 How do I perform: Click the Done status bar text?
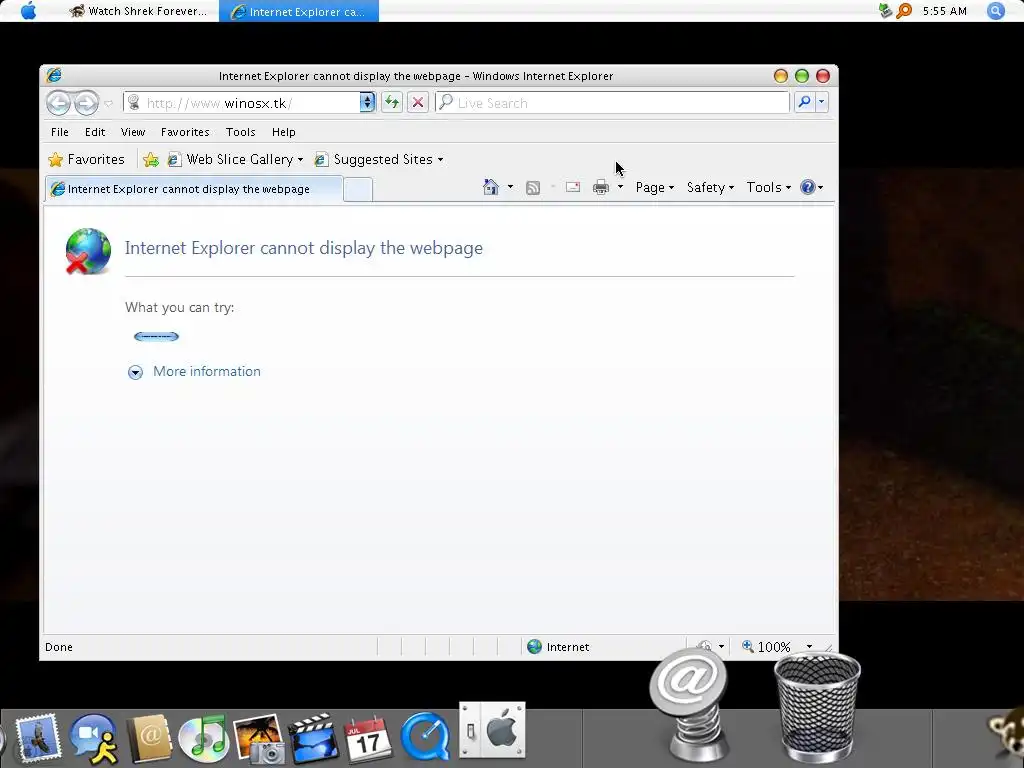59,647
